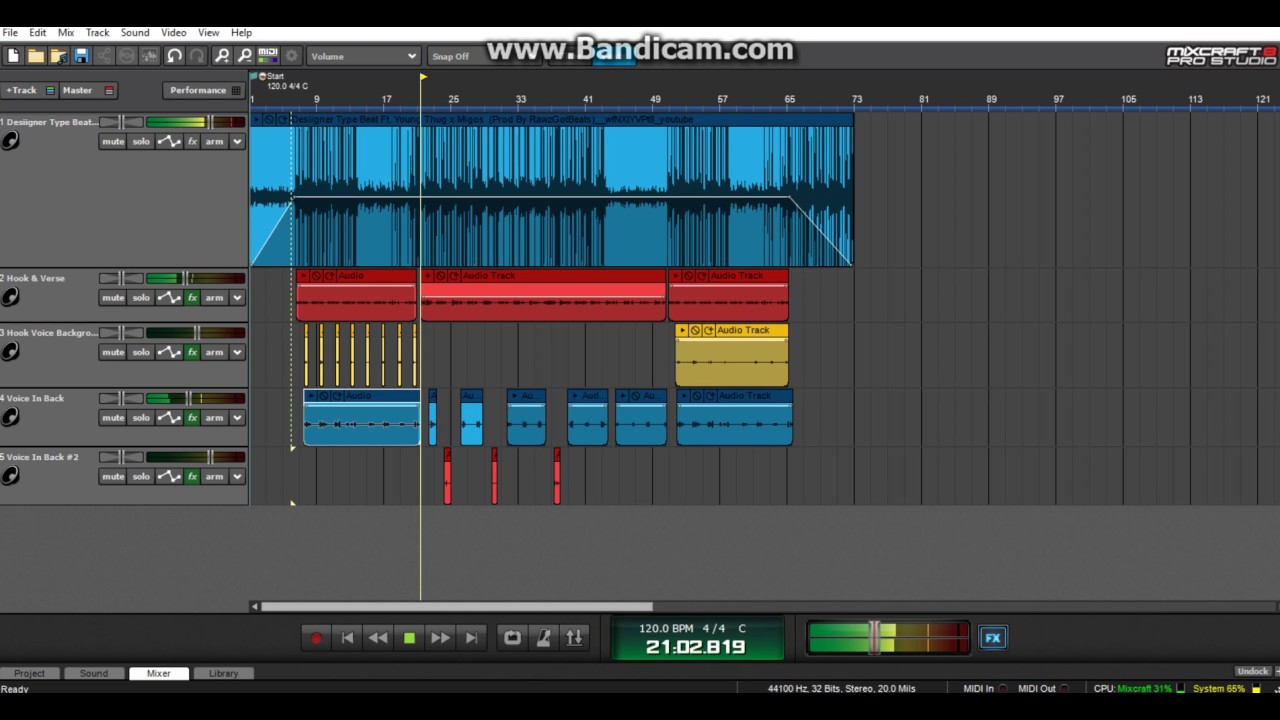Click the instrument icon of Hook & Verse track

coord(10,297)
